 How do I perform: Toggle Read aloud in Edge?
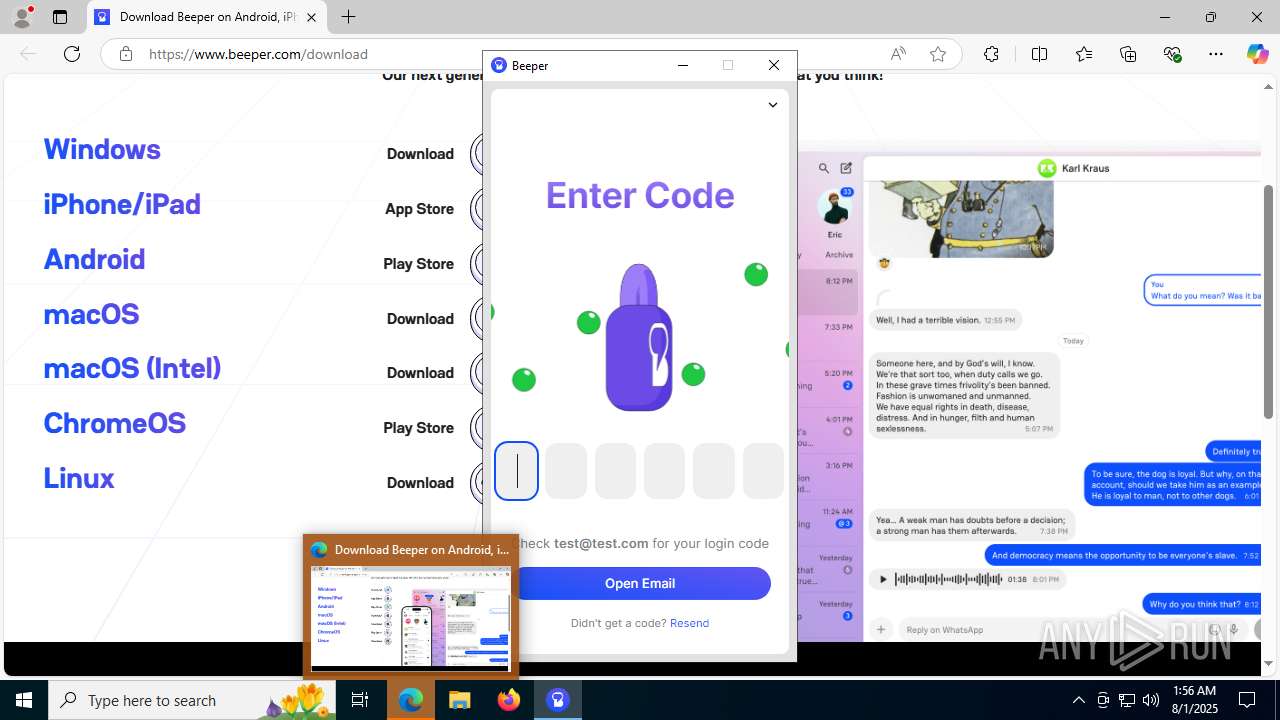click(898, 54)
